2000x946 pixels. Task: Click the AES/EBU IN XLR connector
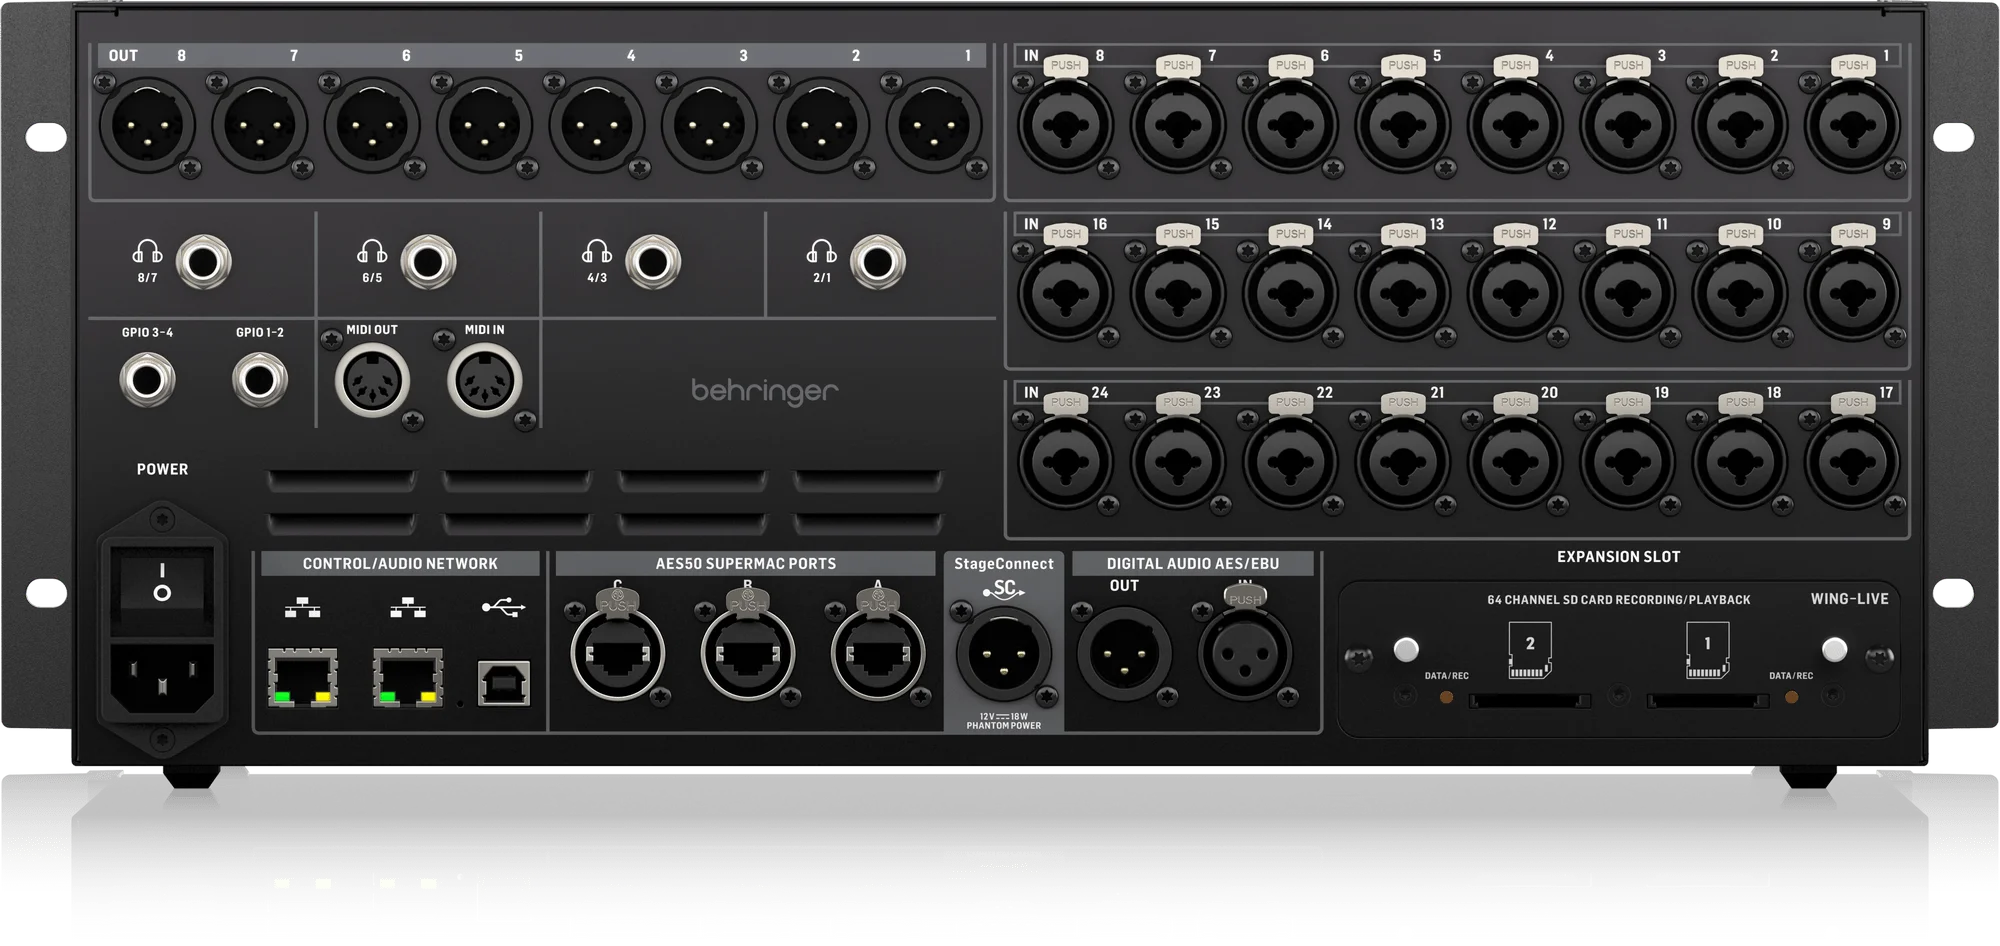tap(1245, 654)
